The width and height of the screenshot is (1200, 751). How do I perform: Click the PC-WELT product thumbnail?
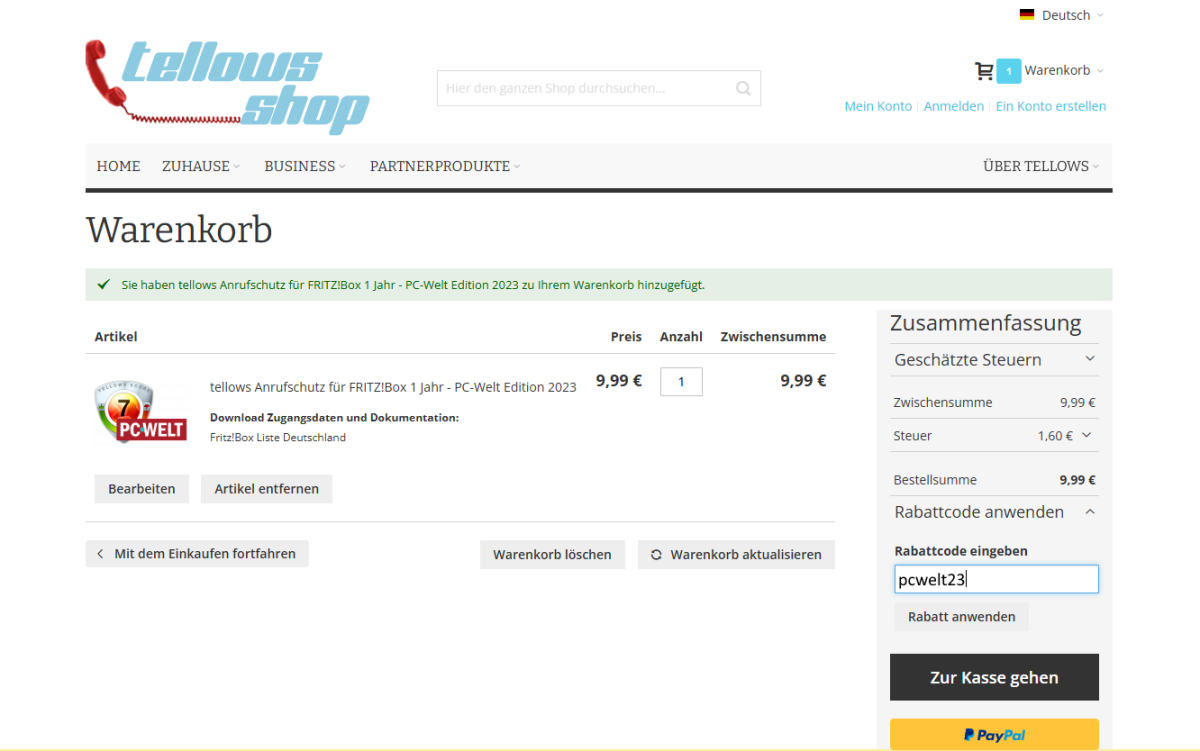pyautogui.click(x=139, y=411)
